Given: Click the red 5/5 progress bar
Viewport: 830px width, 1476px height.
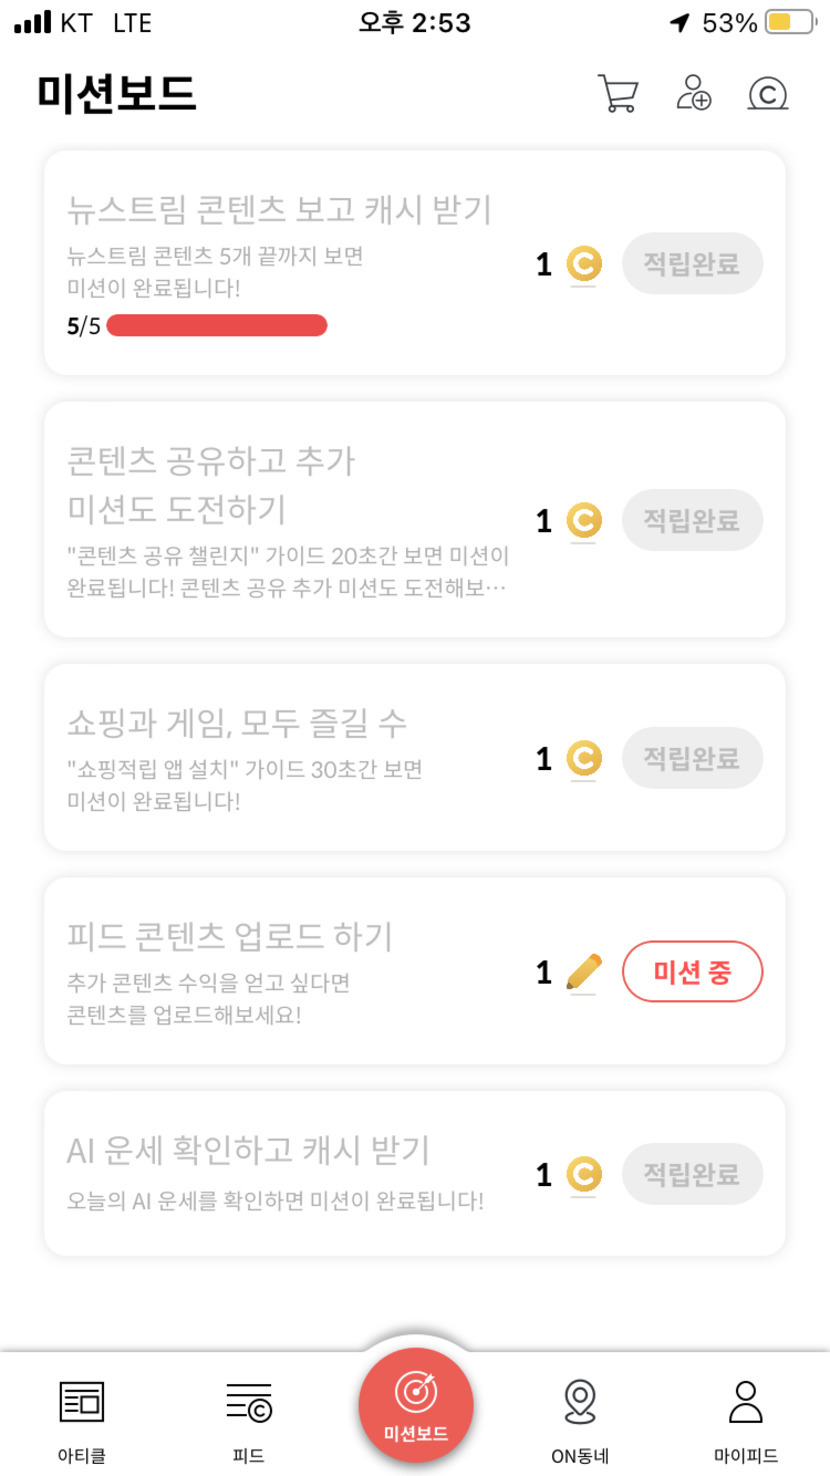Looking at the screenshot, I should [217, 326].
